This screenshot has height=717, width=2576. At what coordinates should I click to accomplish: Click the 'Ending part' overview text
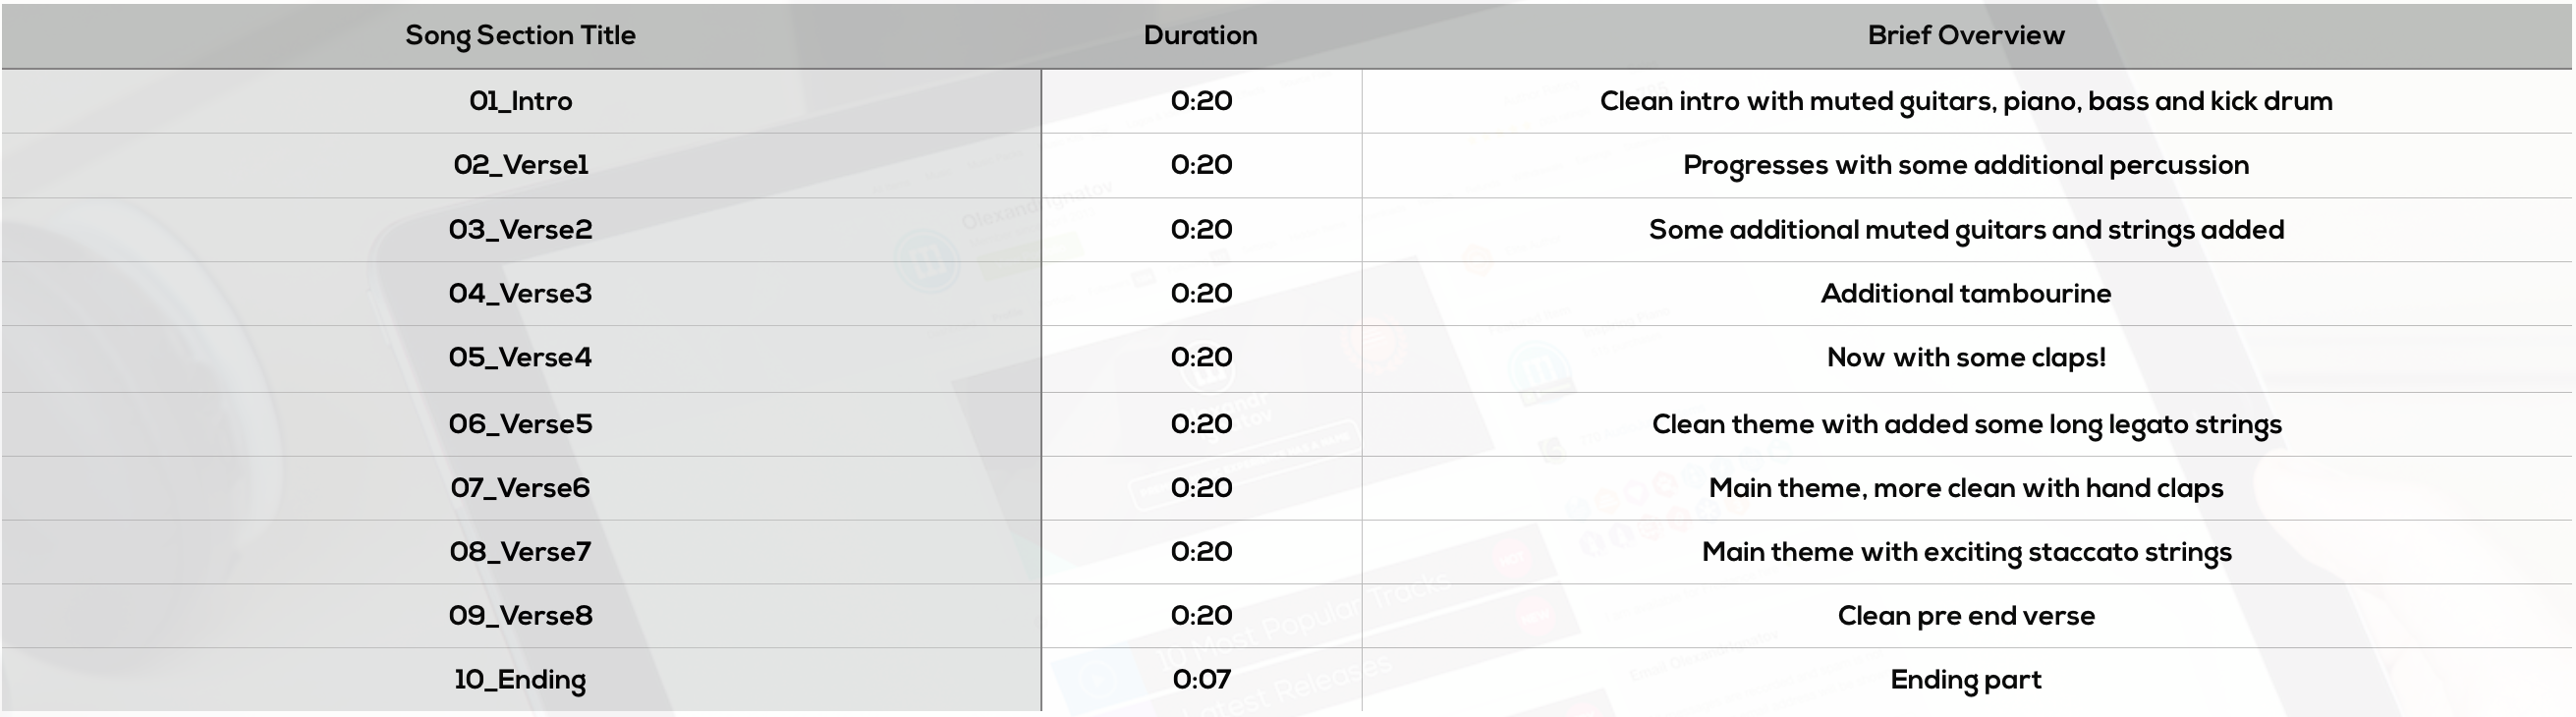pos(1965,680)
